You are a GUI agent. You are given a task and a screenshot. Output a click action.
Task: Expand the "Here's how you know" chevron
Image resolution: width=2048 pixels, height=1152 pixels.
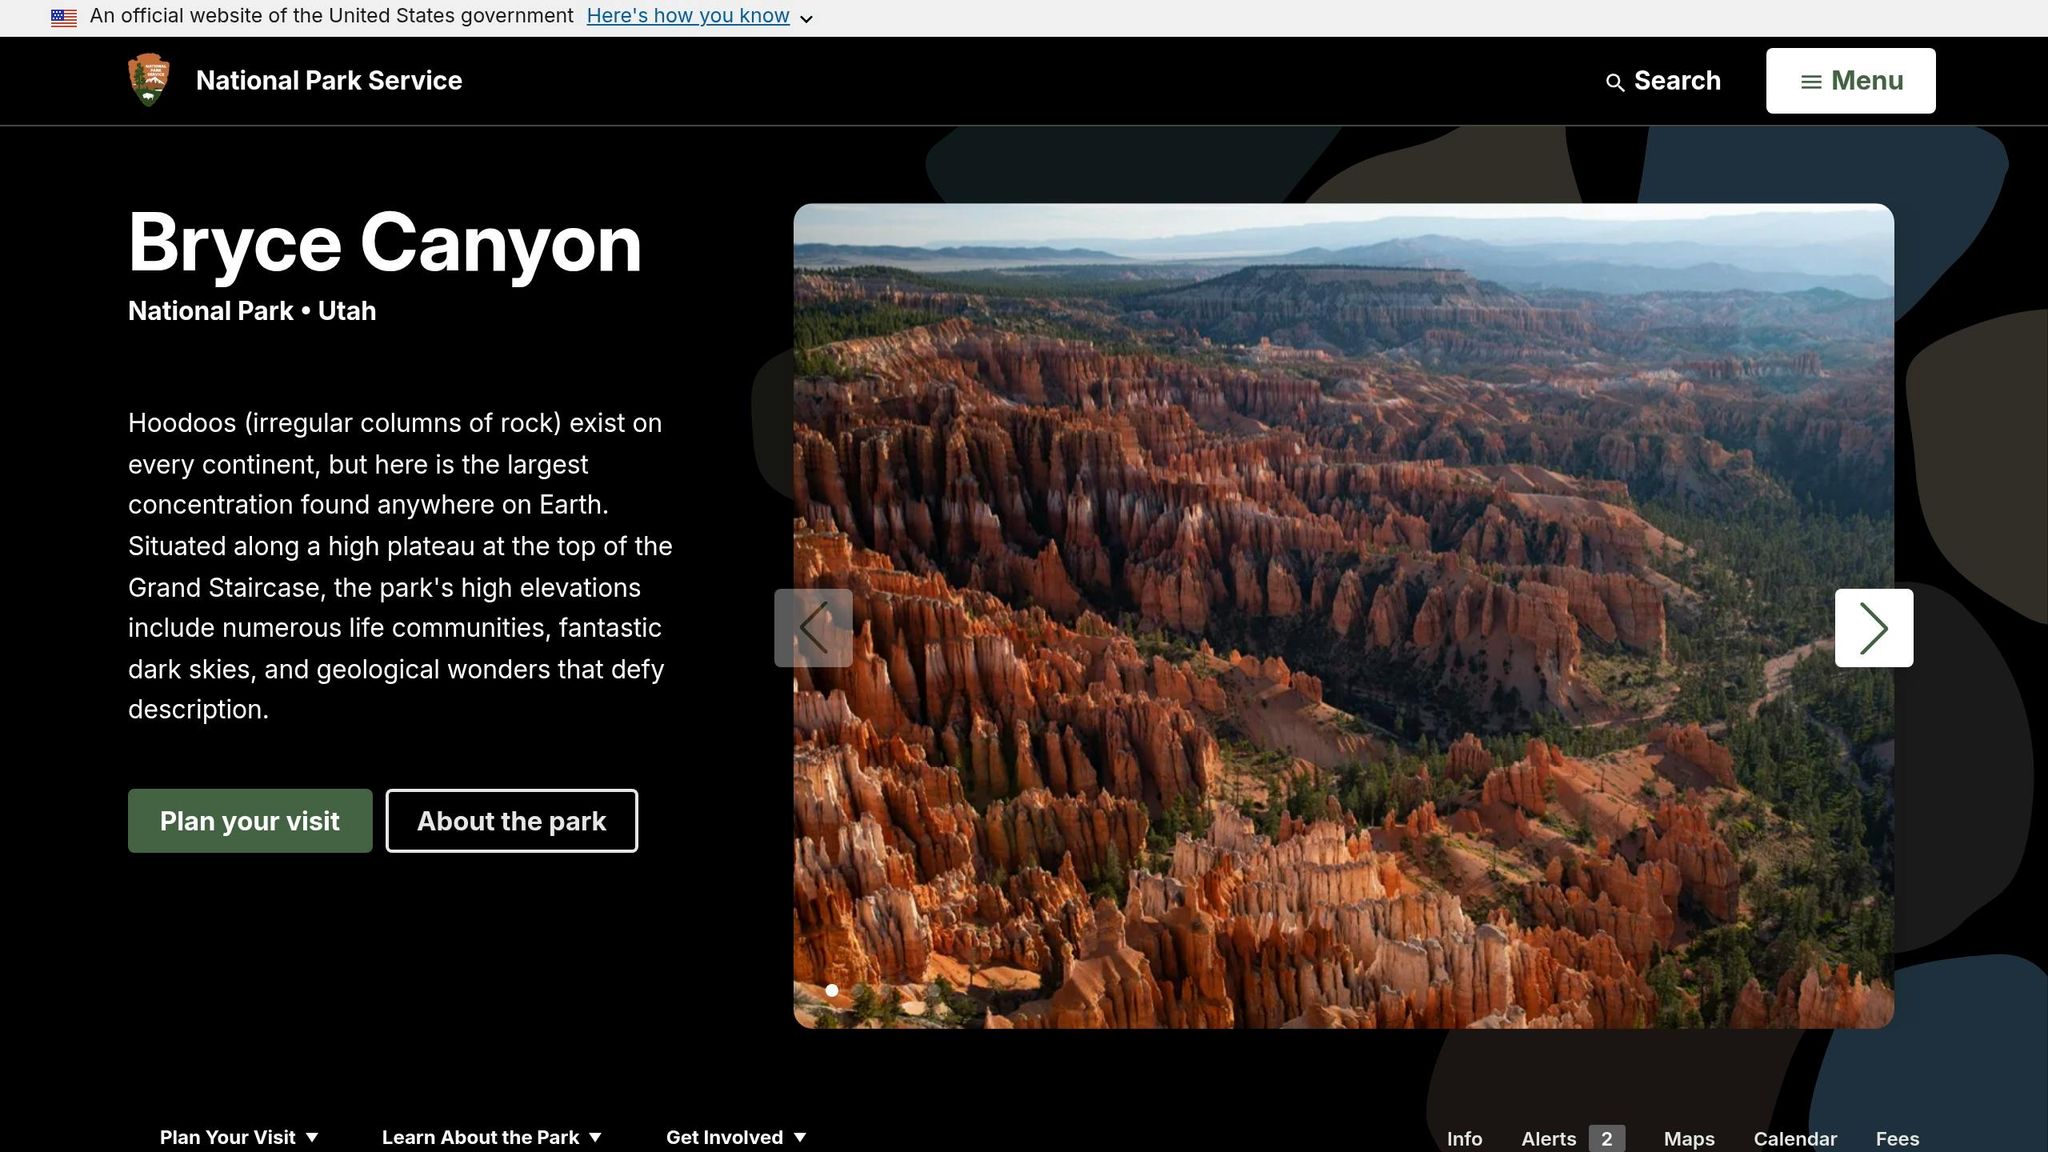806,19
